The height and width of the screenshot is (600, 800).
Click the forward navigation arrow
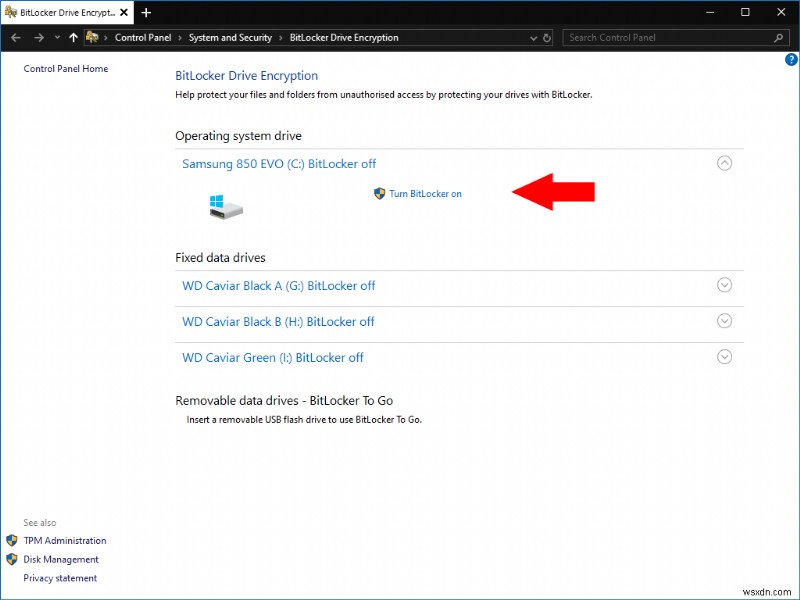[x=37, y=37]
